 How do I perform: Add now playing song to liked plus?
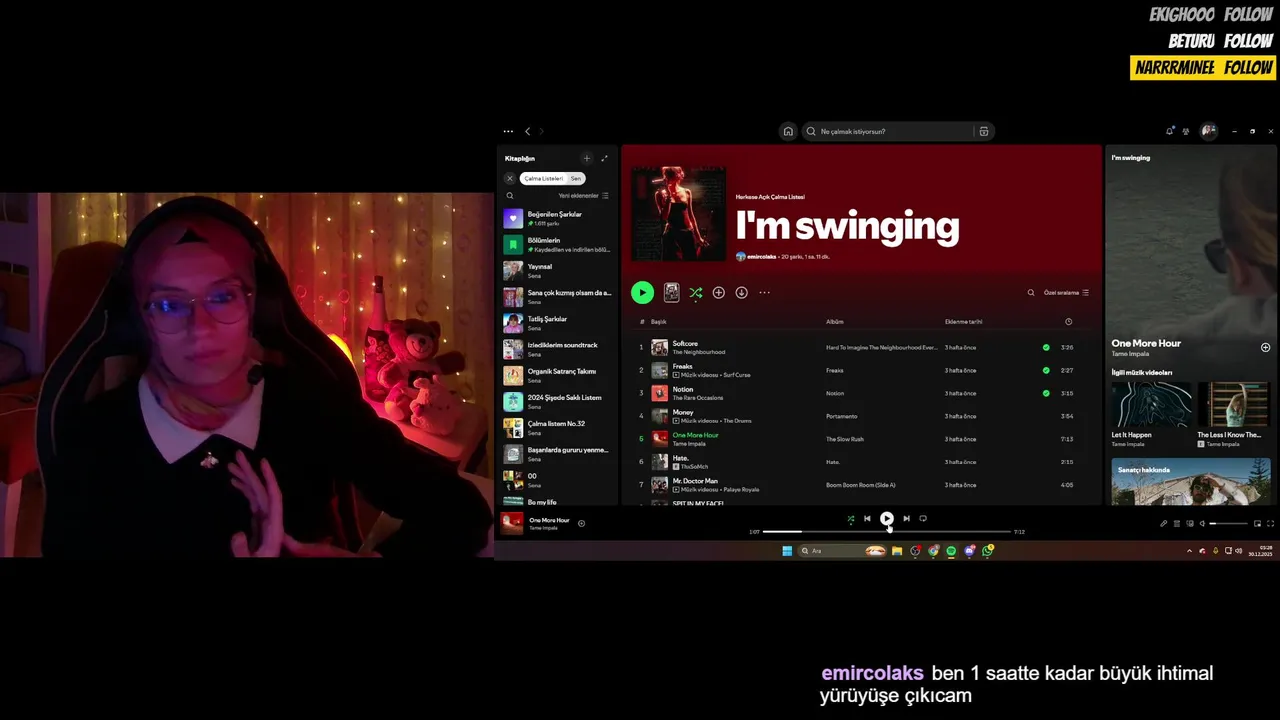tap(581, 523)
